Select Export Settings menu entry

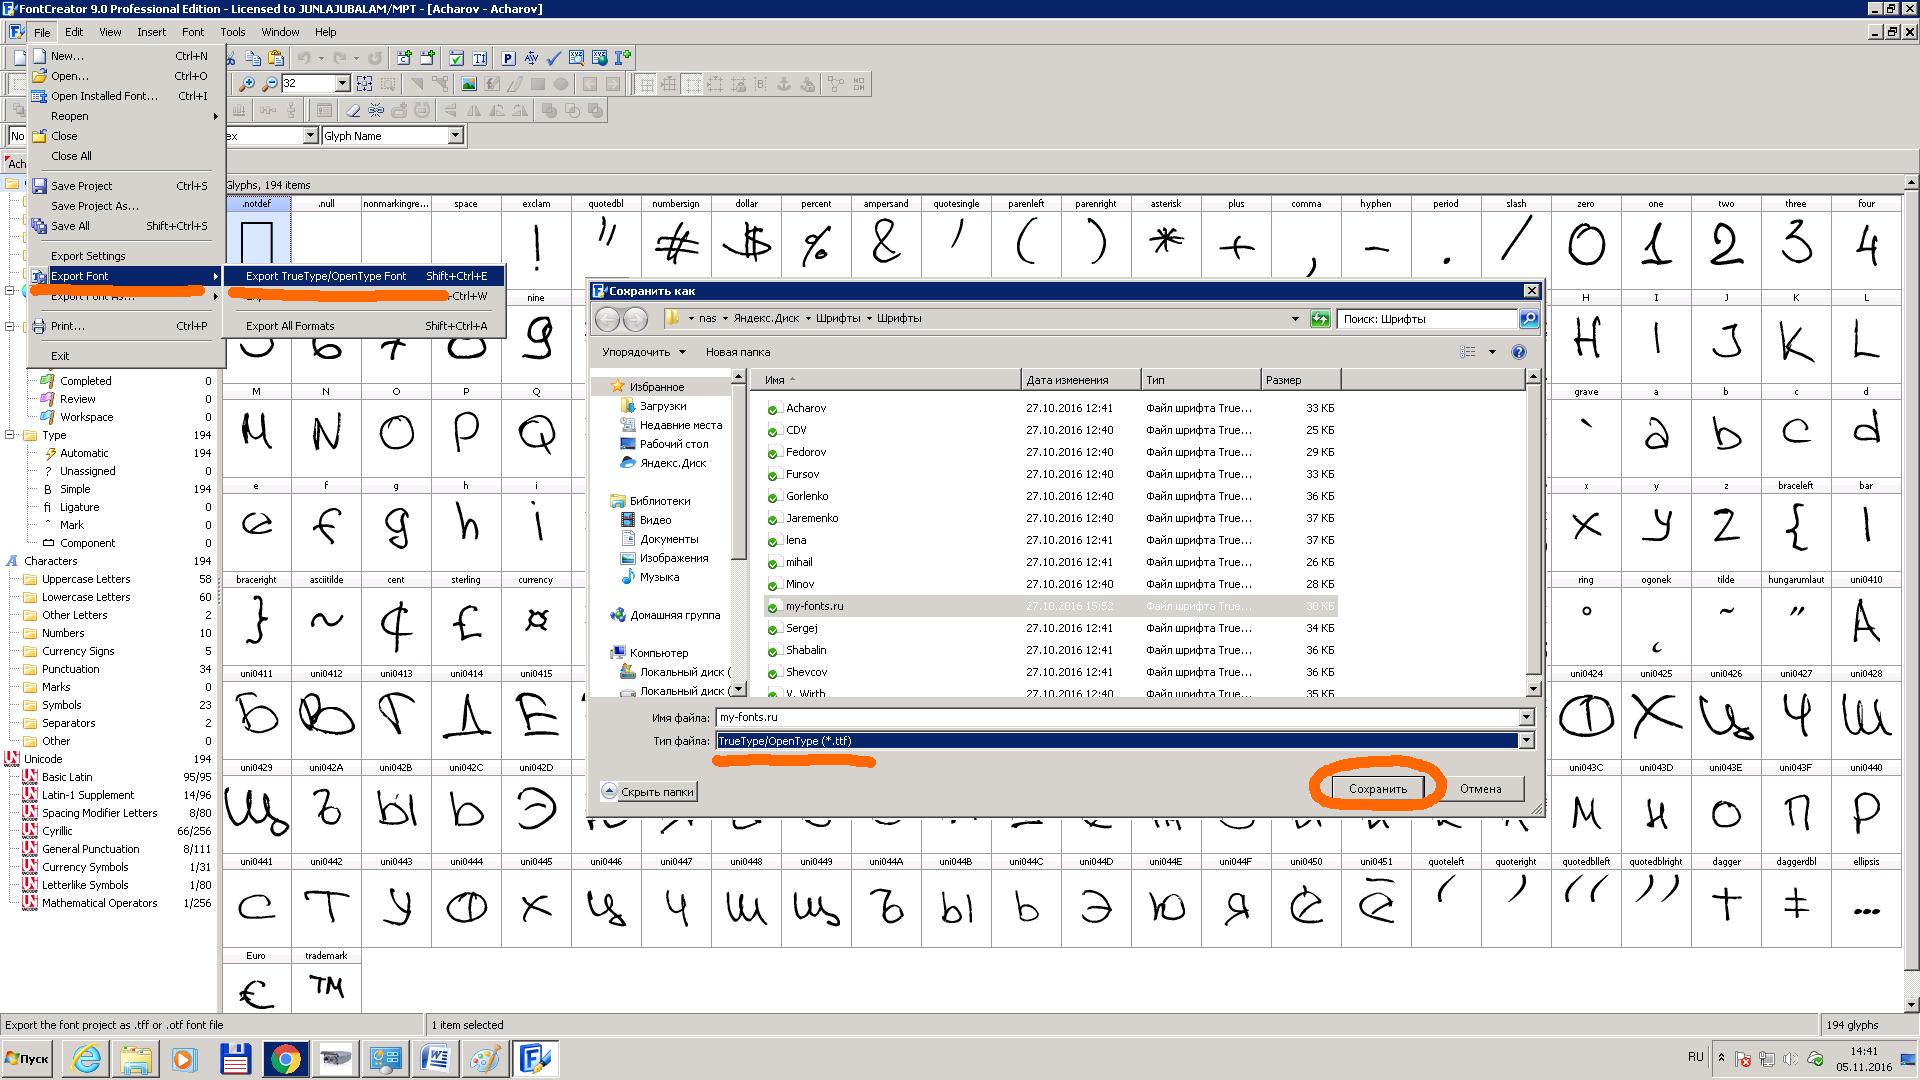coord(125,256)
